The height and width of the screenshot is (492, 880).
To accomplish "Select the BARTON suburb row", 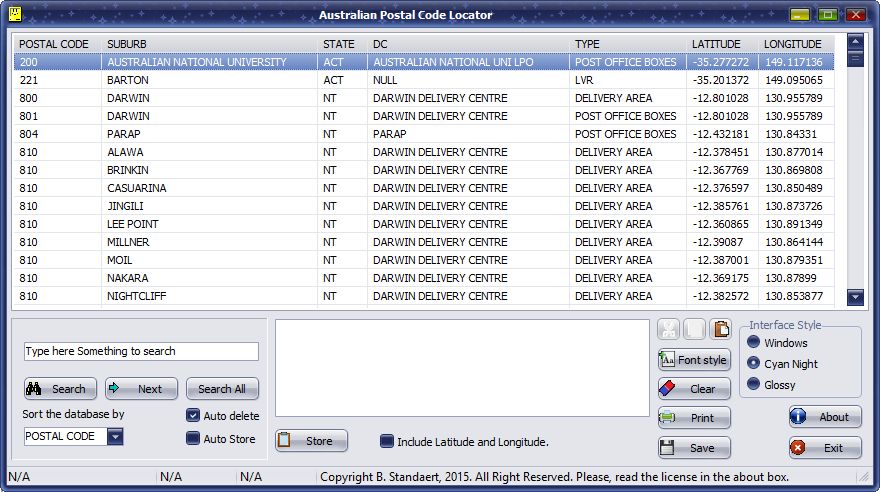I will coord(424,80).
